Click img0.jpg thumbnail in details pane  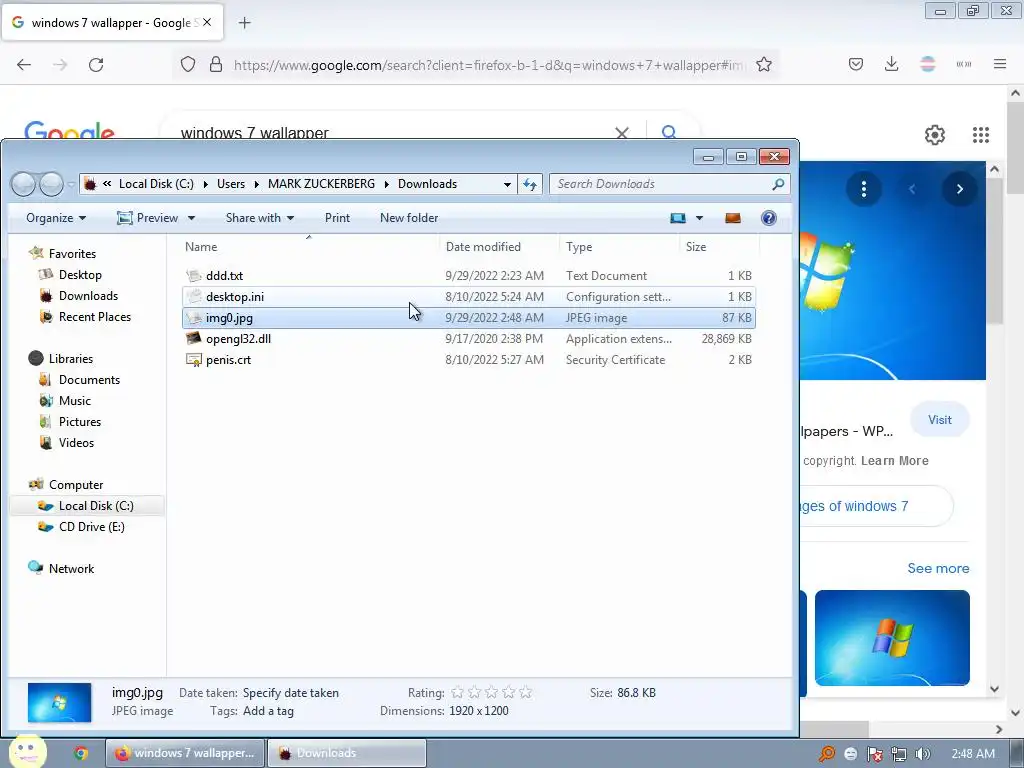pyautogui.click(x=59, y=703)
